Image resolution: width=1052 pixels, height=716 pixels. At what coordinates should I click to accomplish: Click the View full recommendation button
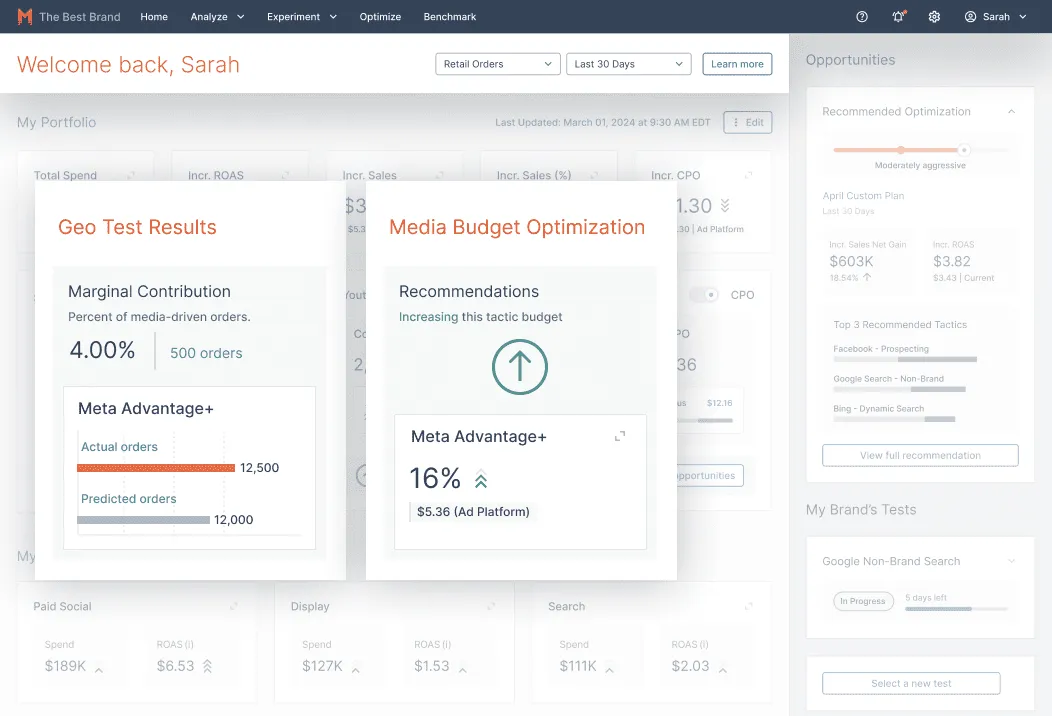[919, 455]
